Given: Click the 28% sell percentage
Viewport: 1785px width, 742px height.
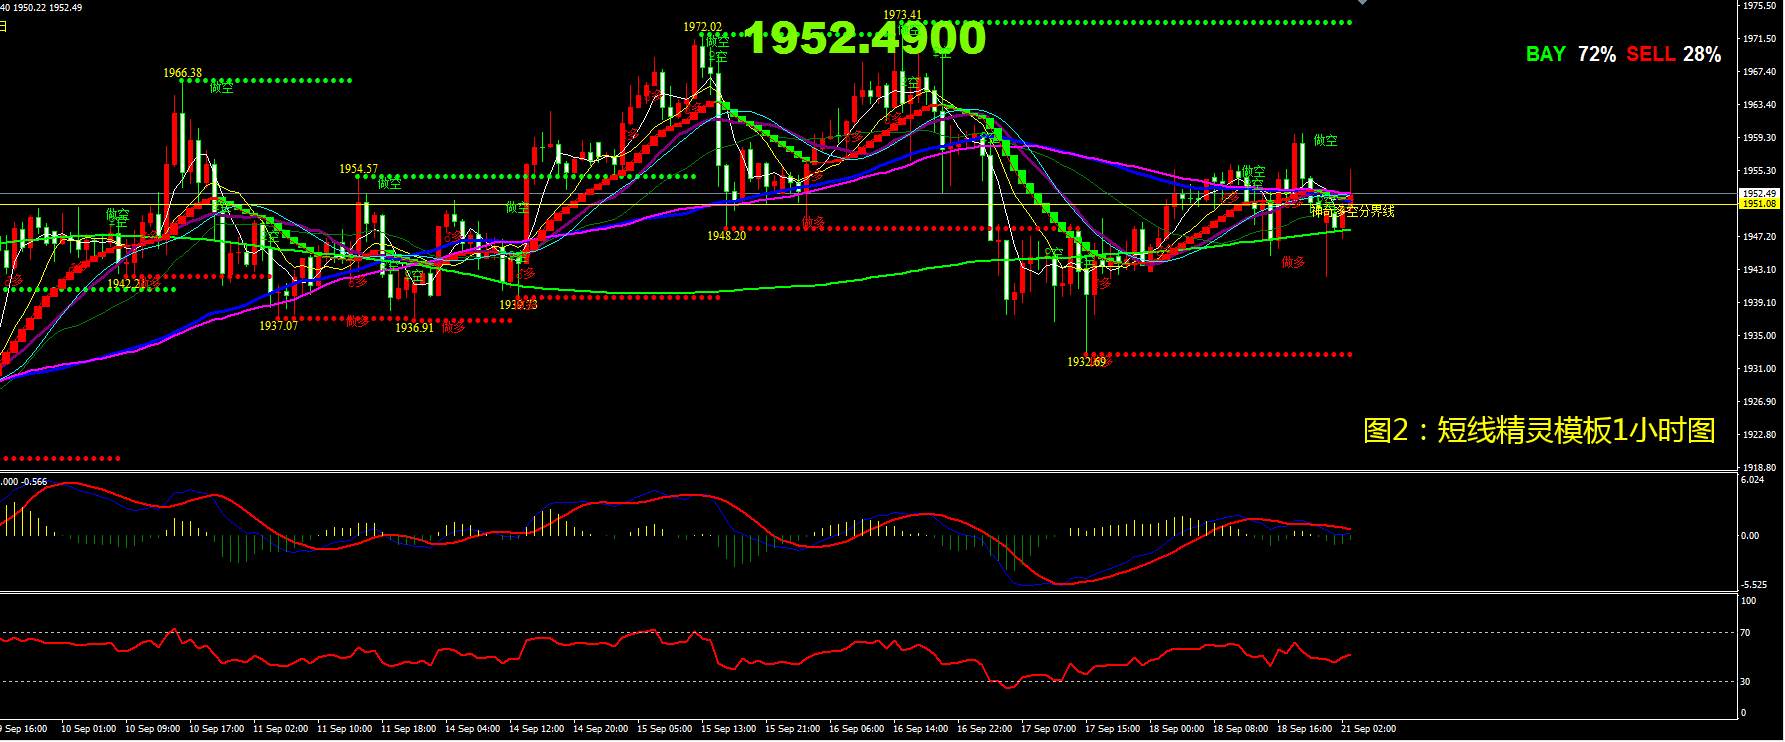Looking at the screenshot, I should pyautogui.click(x=1702, y=54).
